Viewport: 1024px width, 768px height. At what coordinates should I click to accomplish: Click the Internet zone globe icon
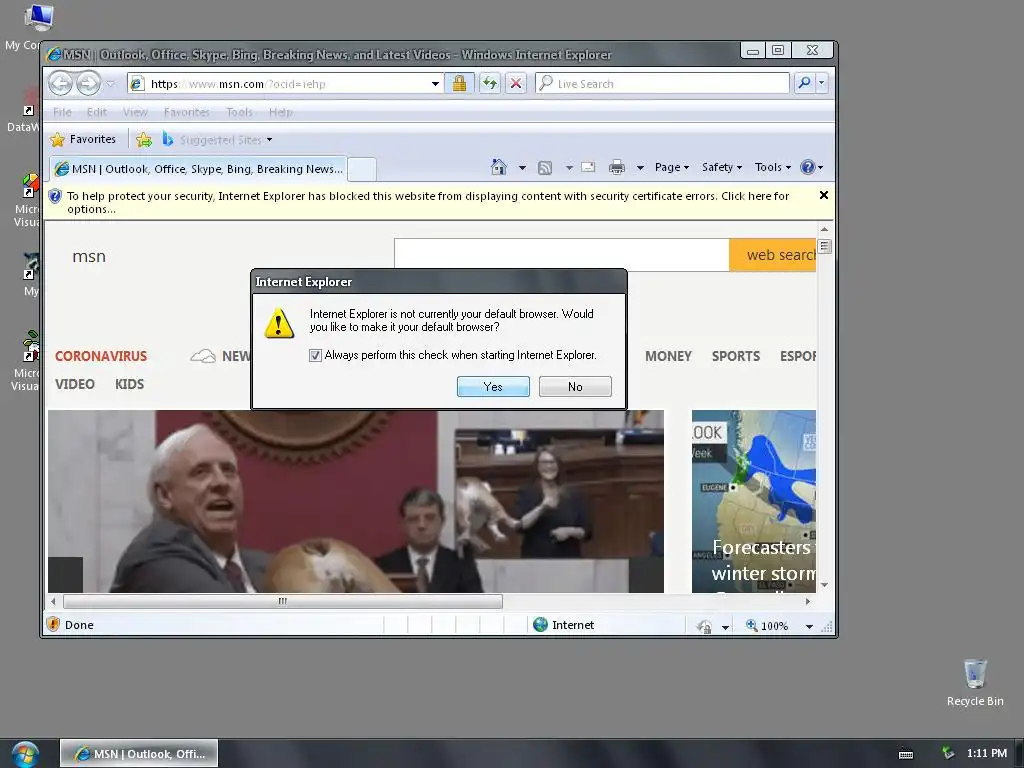[x=540, y=624]
